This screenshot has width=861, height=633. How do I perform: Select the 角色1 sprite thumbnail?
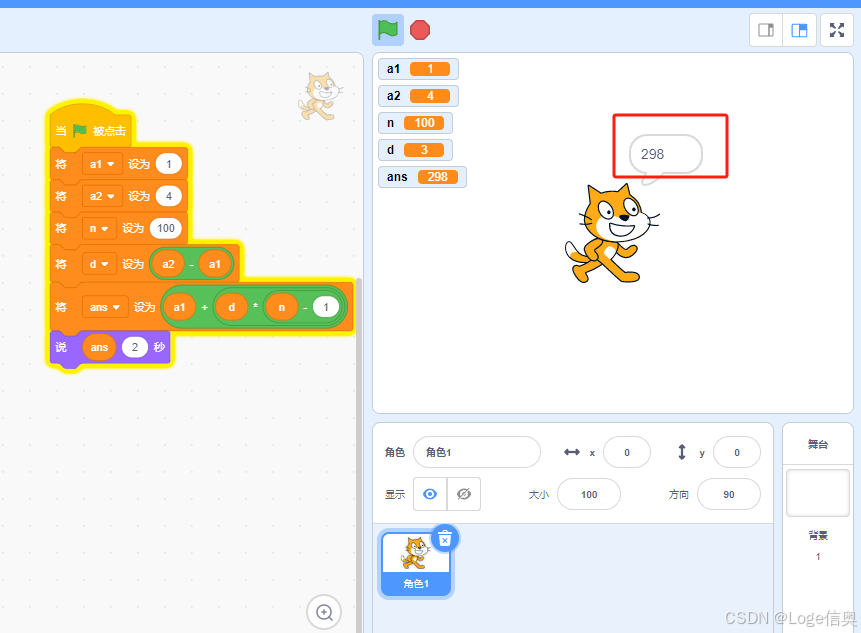(416, 563)
